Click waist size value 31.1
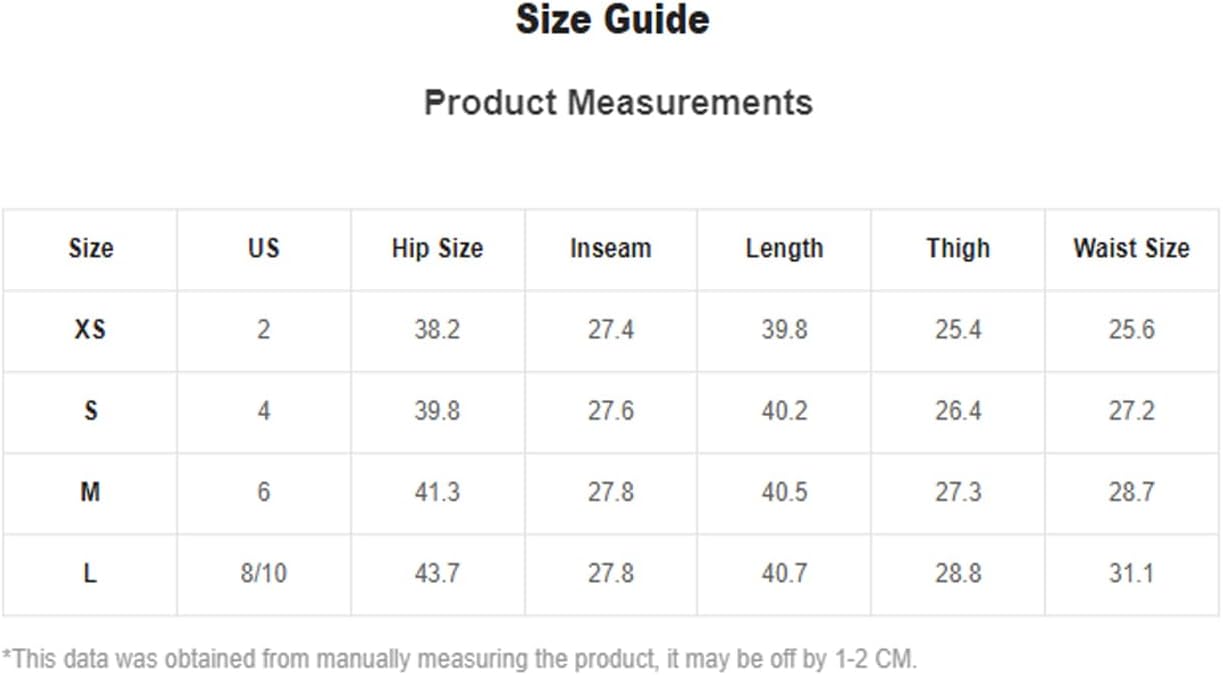 pos(1131,574)
